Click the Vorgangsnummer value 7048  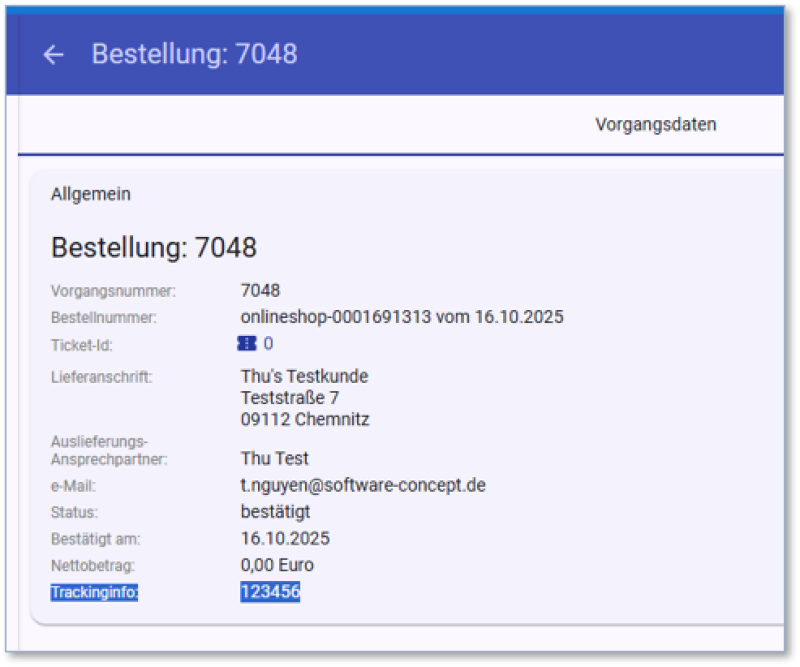point(260,291)
